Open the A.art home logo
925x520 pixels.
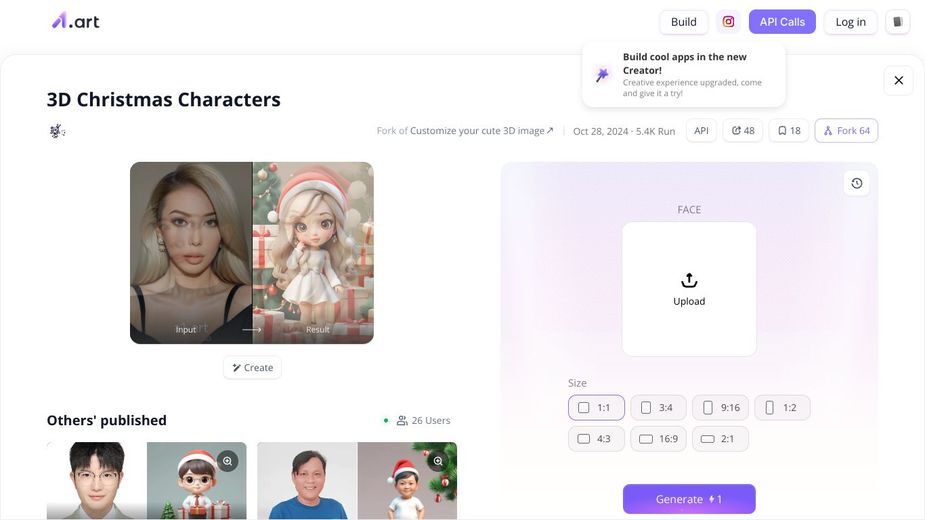point(76,22)
